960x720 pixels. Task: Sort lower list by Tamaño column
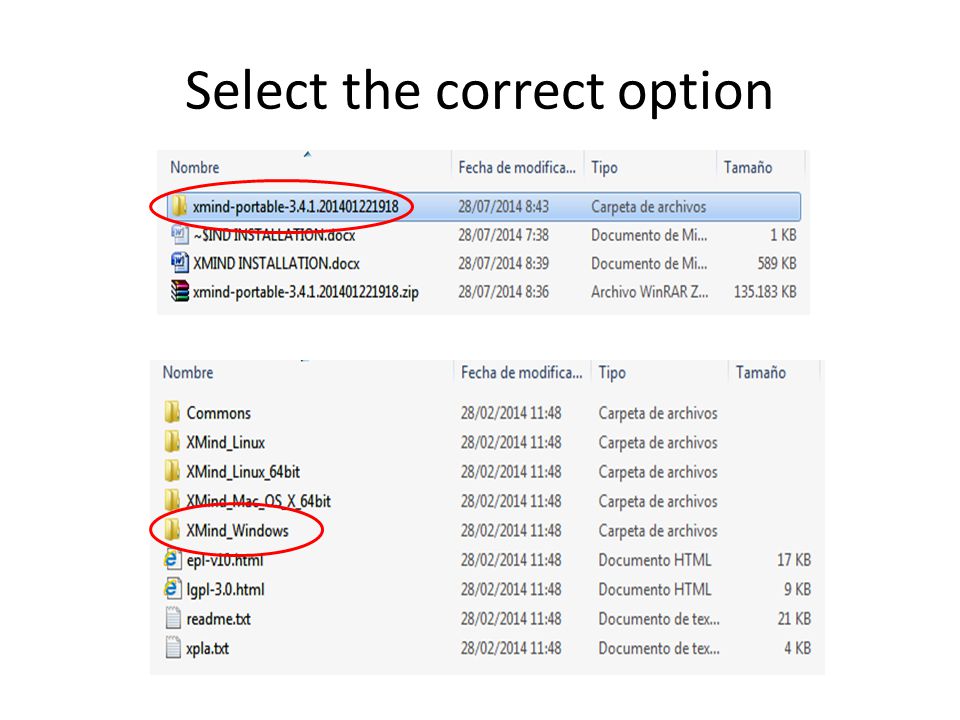[760, 372]
